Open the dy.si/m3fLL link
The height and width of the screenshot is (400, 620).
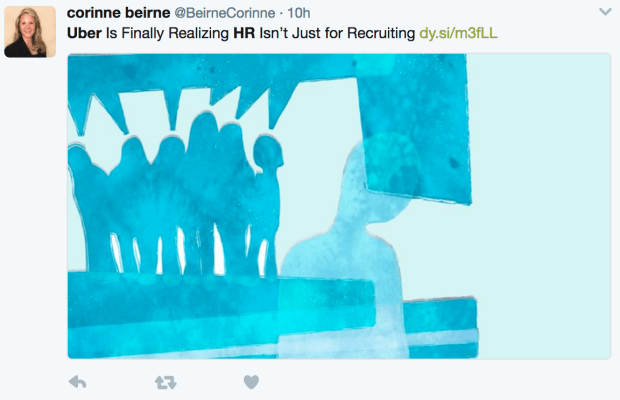[x=458, y=33]
